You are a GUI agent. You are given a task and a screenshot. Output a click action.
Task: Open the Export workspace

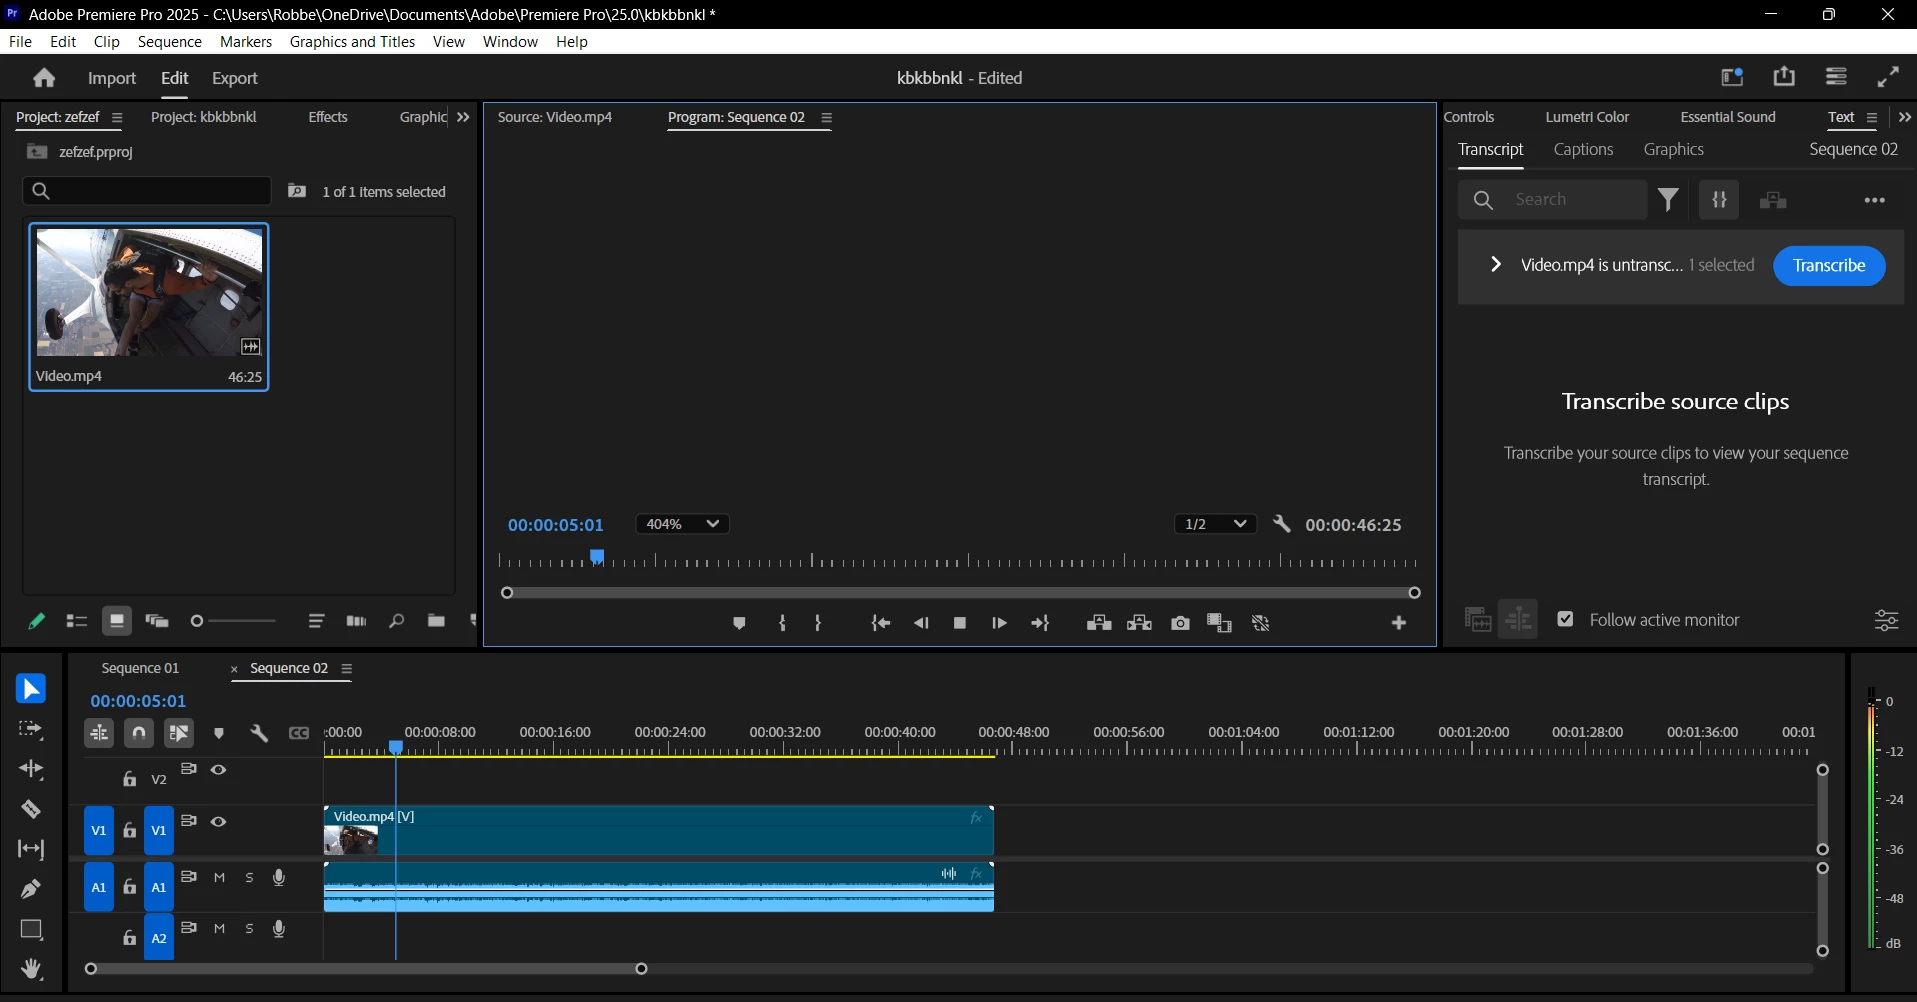tap(235, 78)
